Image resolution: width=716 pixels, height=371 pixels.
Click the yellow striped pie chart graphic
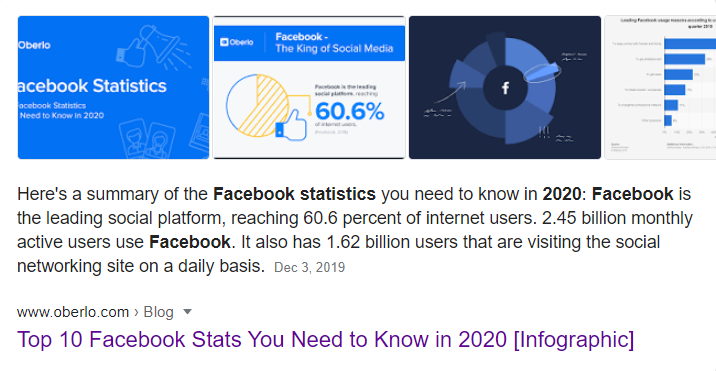click(x=257, y=106)
